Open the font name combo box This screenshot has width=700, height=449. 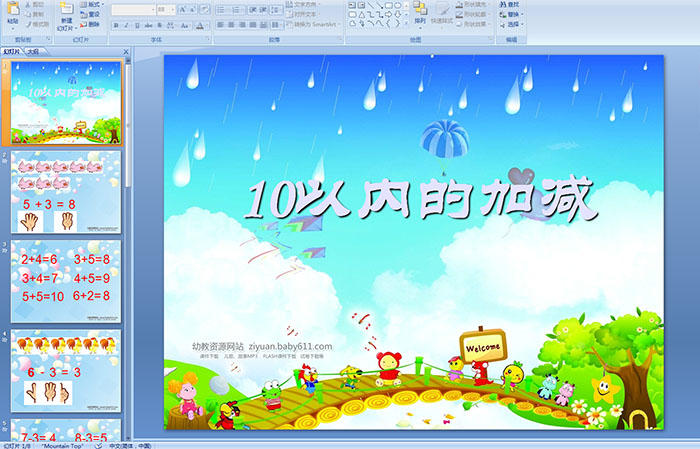[133, 9]
